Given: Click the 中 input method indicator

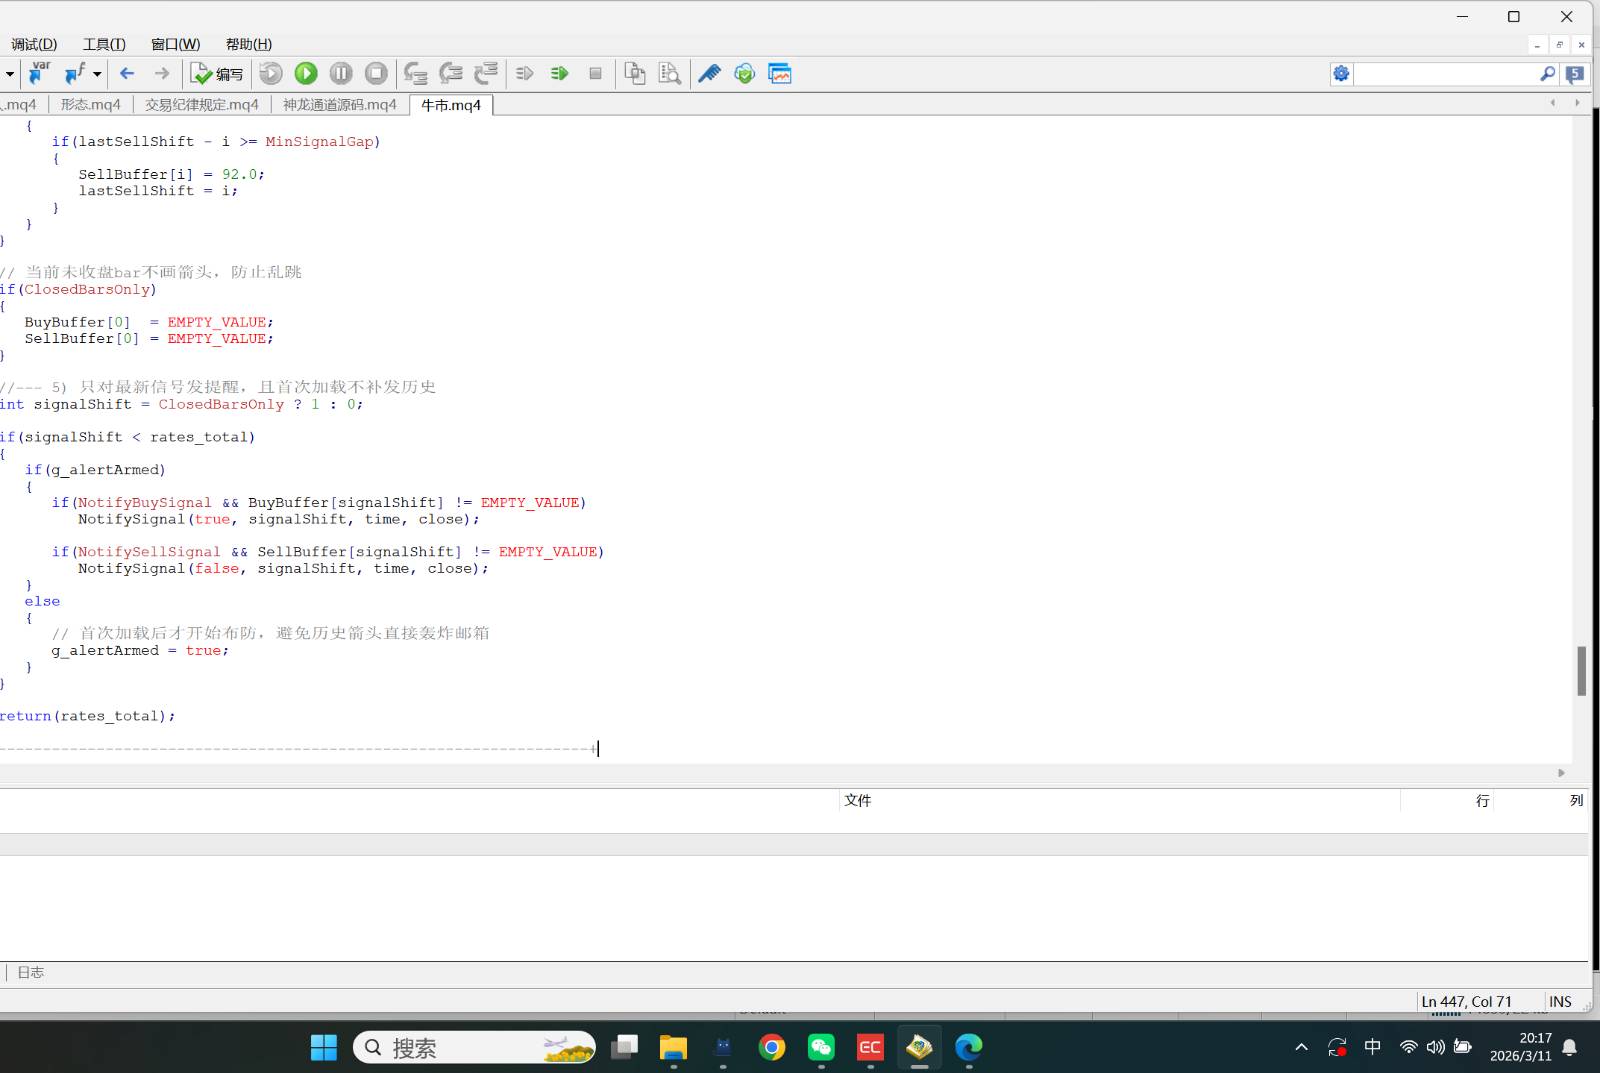Looking at the screenshot, I should tap(1372, 1047).
